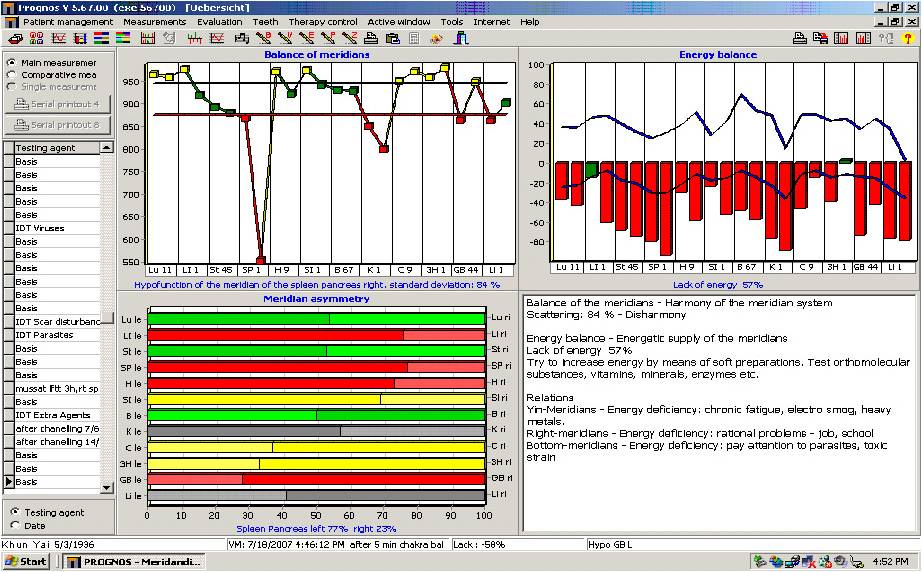Click the colored horizontal bars icon with black stripe
This screenshot has height=572, width=922.
(x=101, y=39)
